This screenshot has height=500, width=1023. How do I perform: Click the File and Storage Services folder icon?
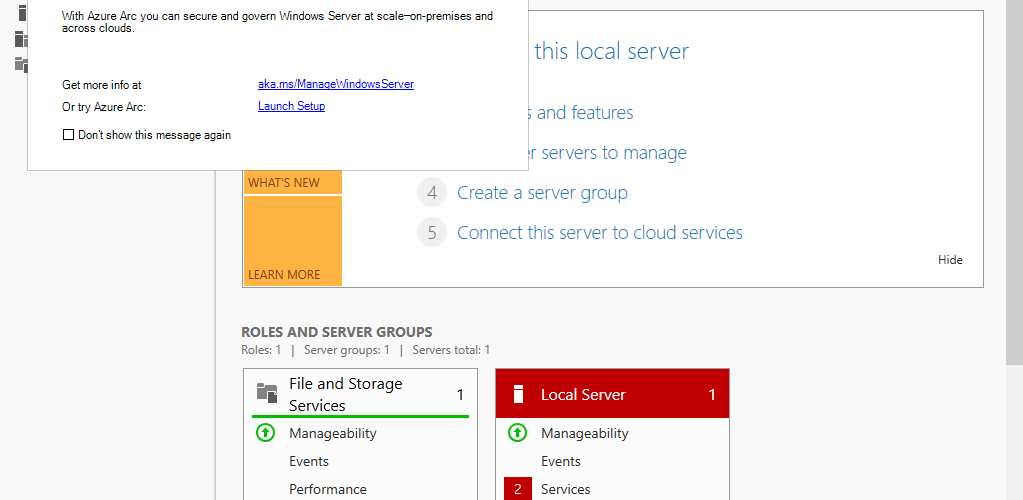(x=267, y=392)
